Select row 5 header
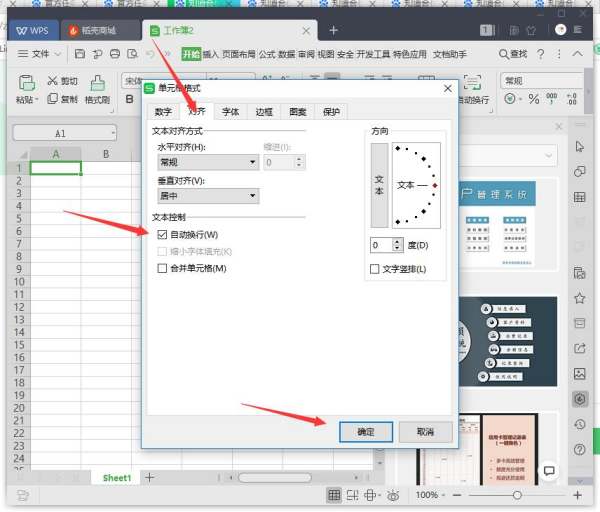Image resolution: width=600 pixels, height=512 pixels. click(18, 218)
